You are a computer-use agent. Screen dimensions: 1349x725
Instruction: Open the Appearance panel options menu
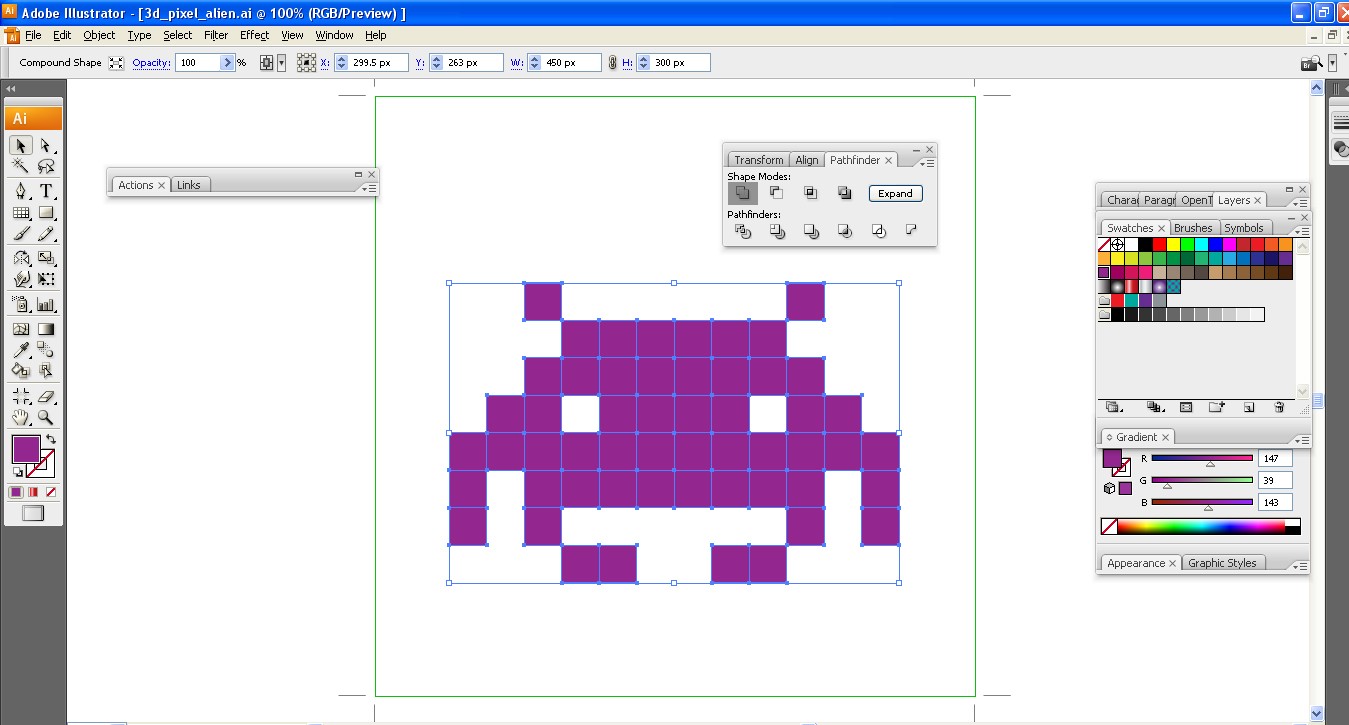pos(1299,566)
